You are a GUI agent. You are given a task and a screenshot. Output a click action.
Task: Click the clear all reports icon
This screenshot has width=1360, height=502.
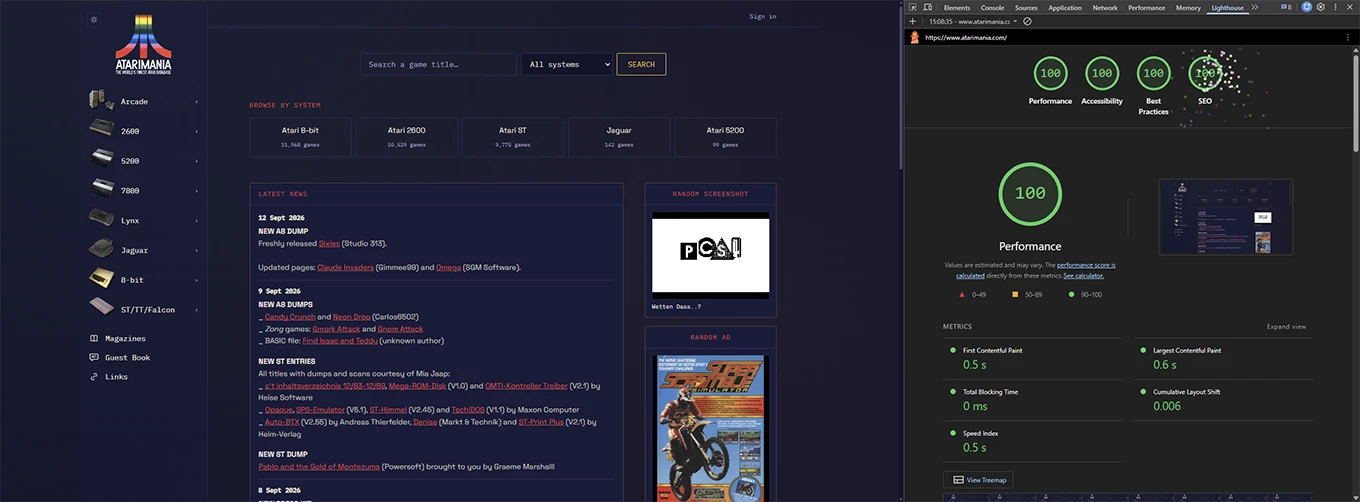coord(1027,21)
